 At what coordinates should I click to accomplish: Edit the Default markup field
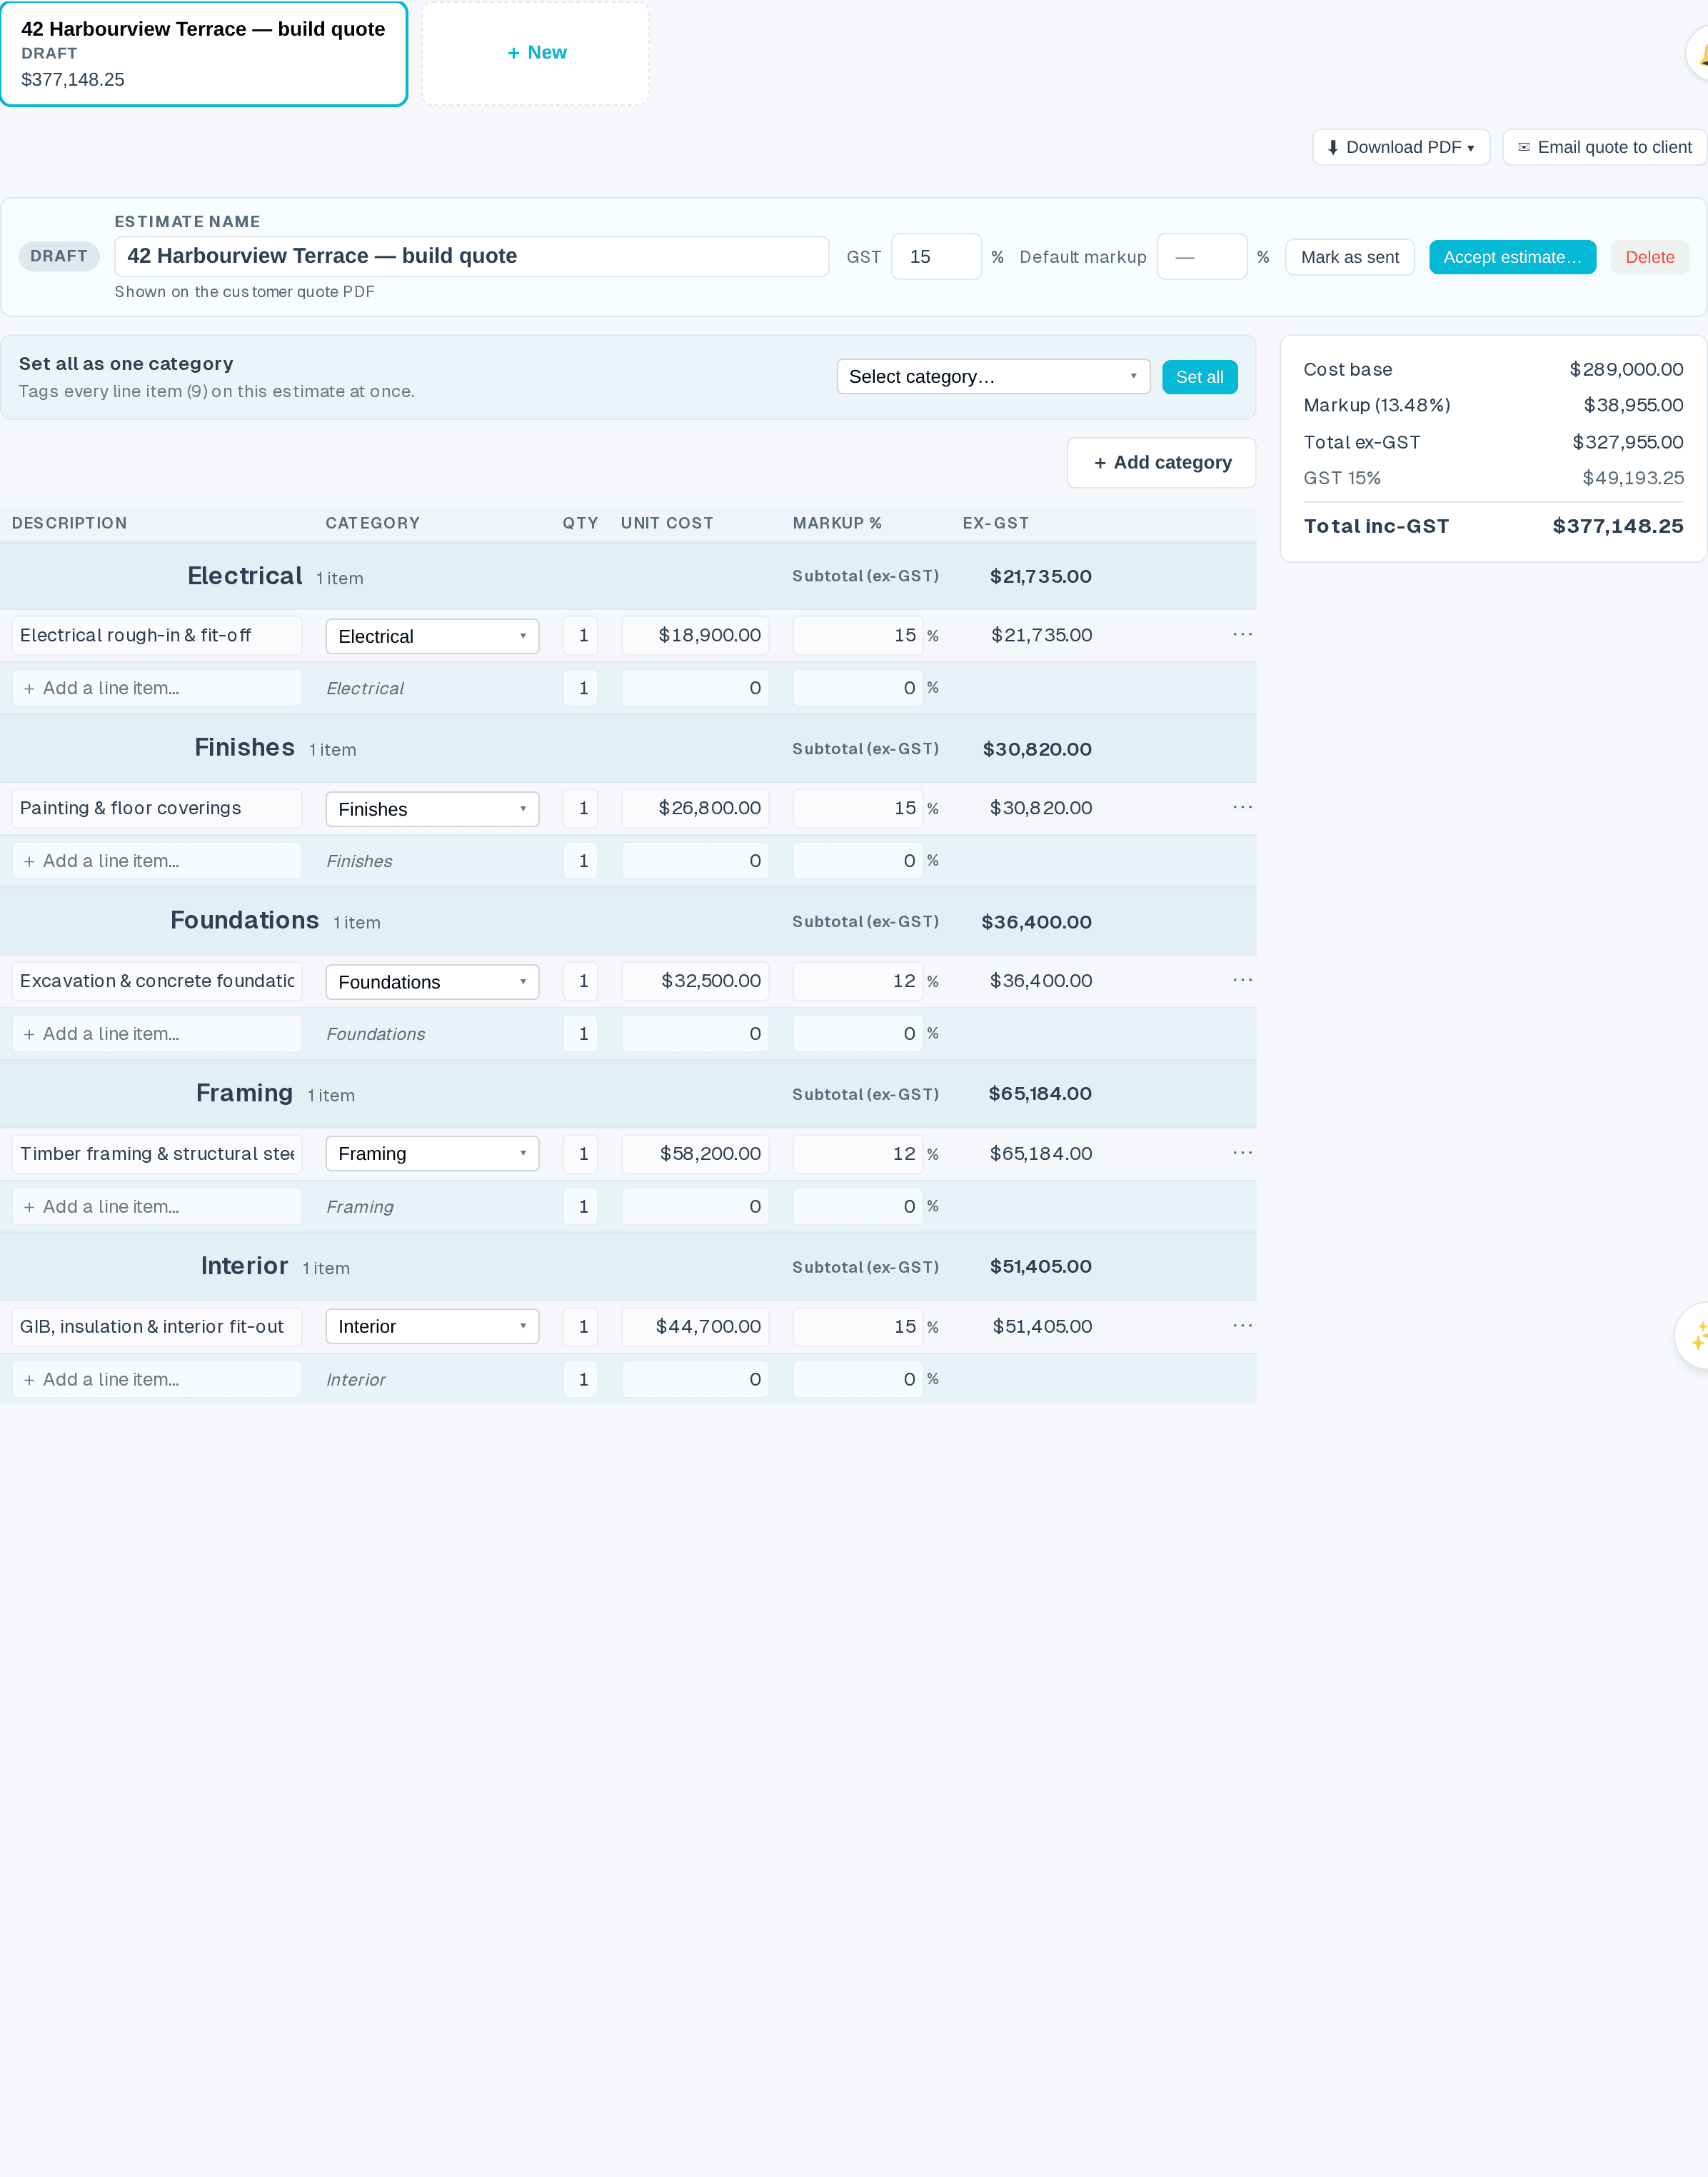point(1201,257)
